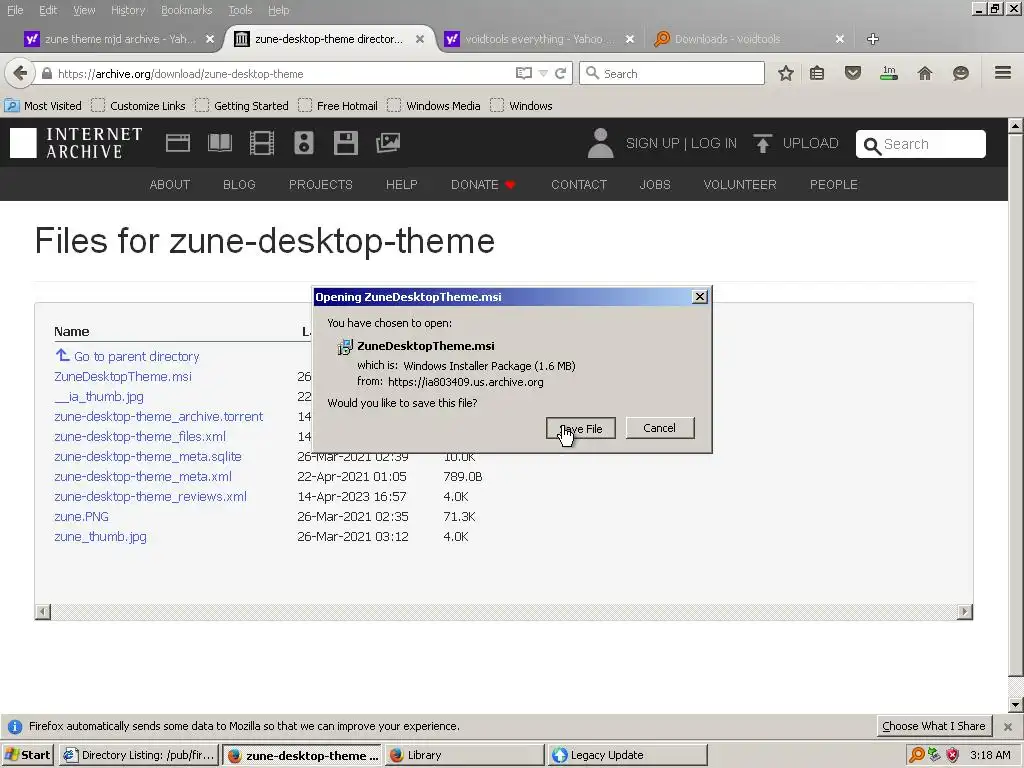Show the bookmarks list icon
The height and width of the screenshot is (768, 1024).
[x=817, y=73]
